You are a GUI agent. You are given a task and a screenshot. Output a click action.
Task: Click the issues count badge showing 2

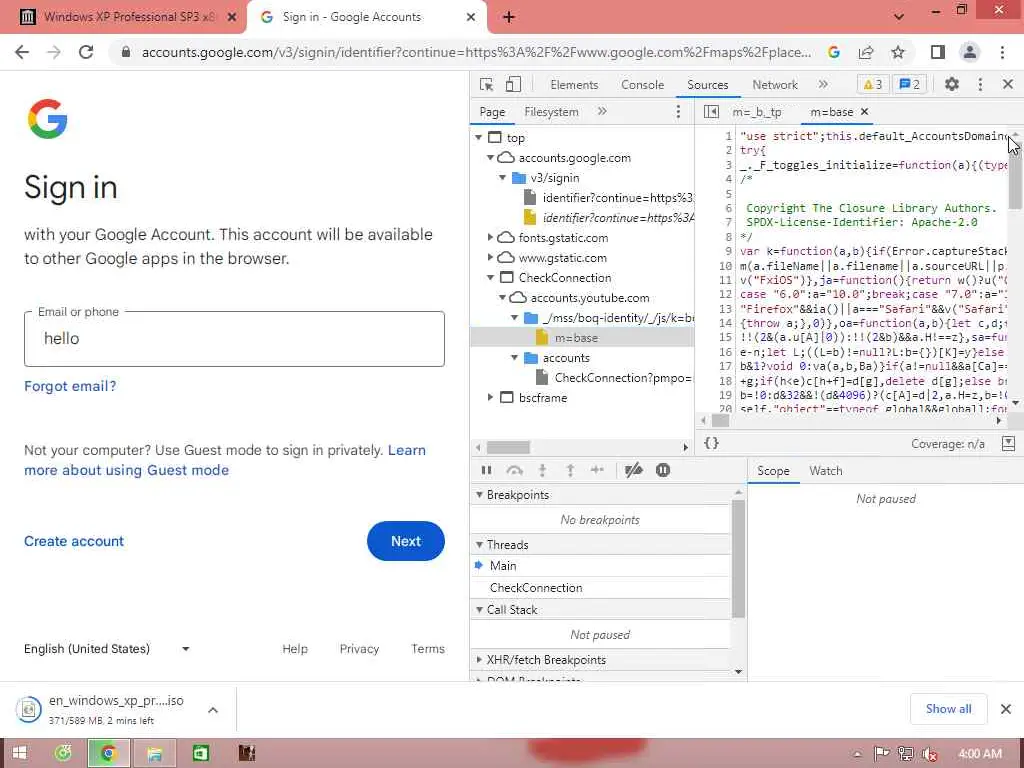pos(910,84)
